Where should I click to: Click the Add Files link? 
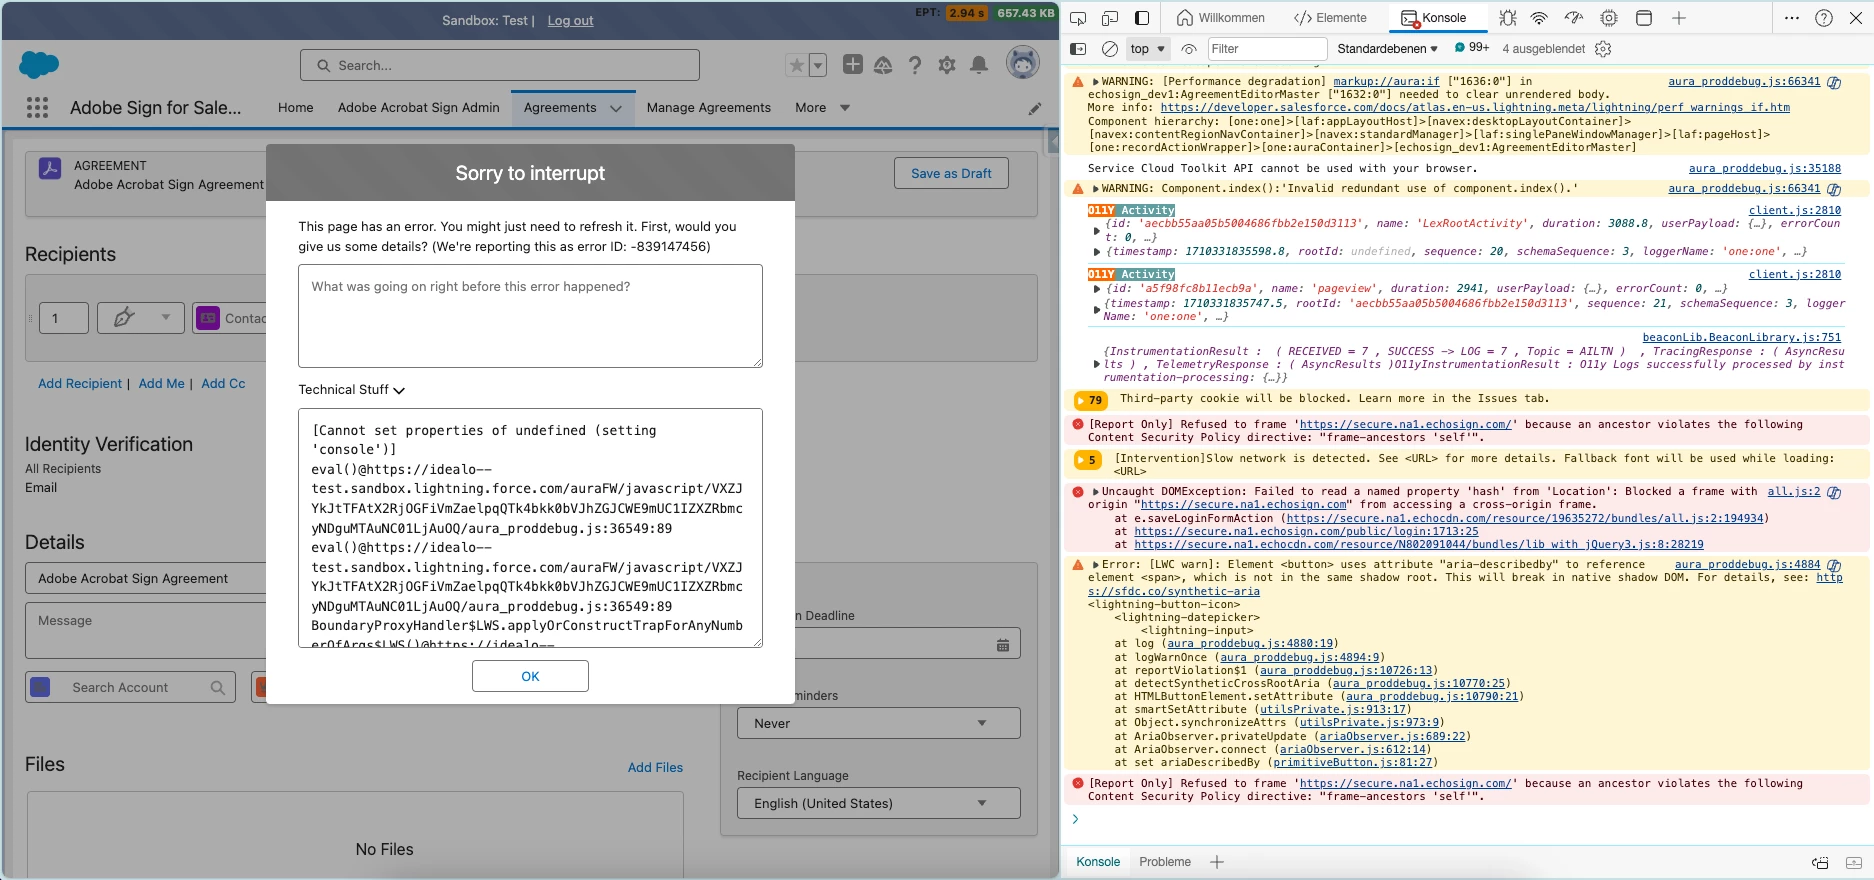(x=655, y=767)
